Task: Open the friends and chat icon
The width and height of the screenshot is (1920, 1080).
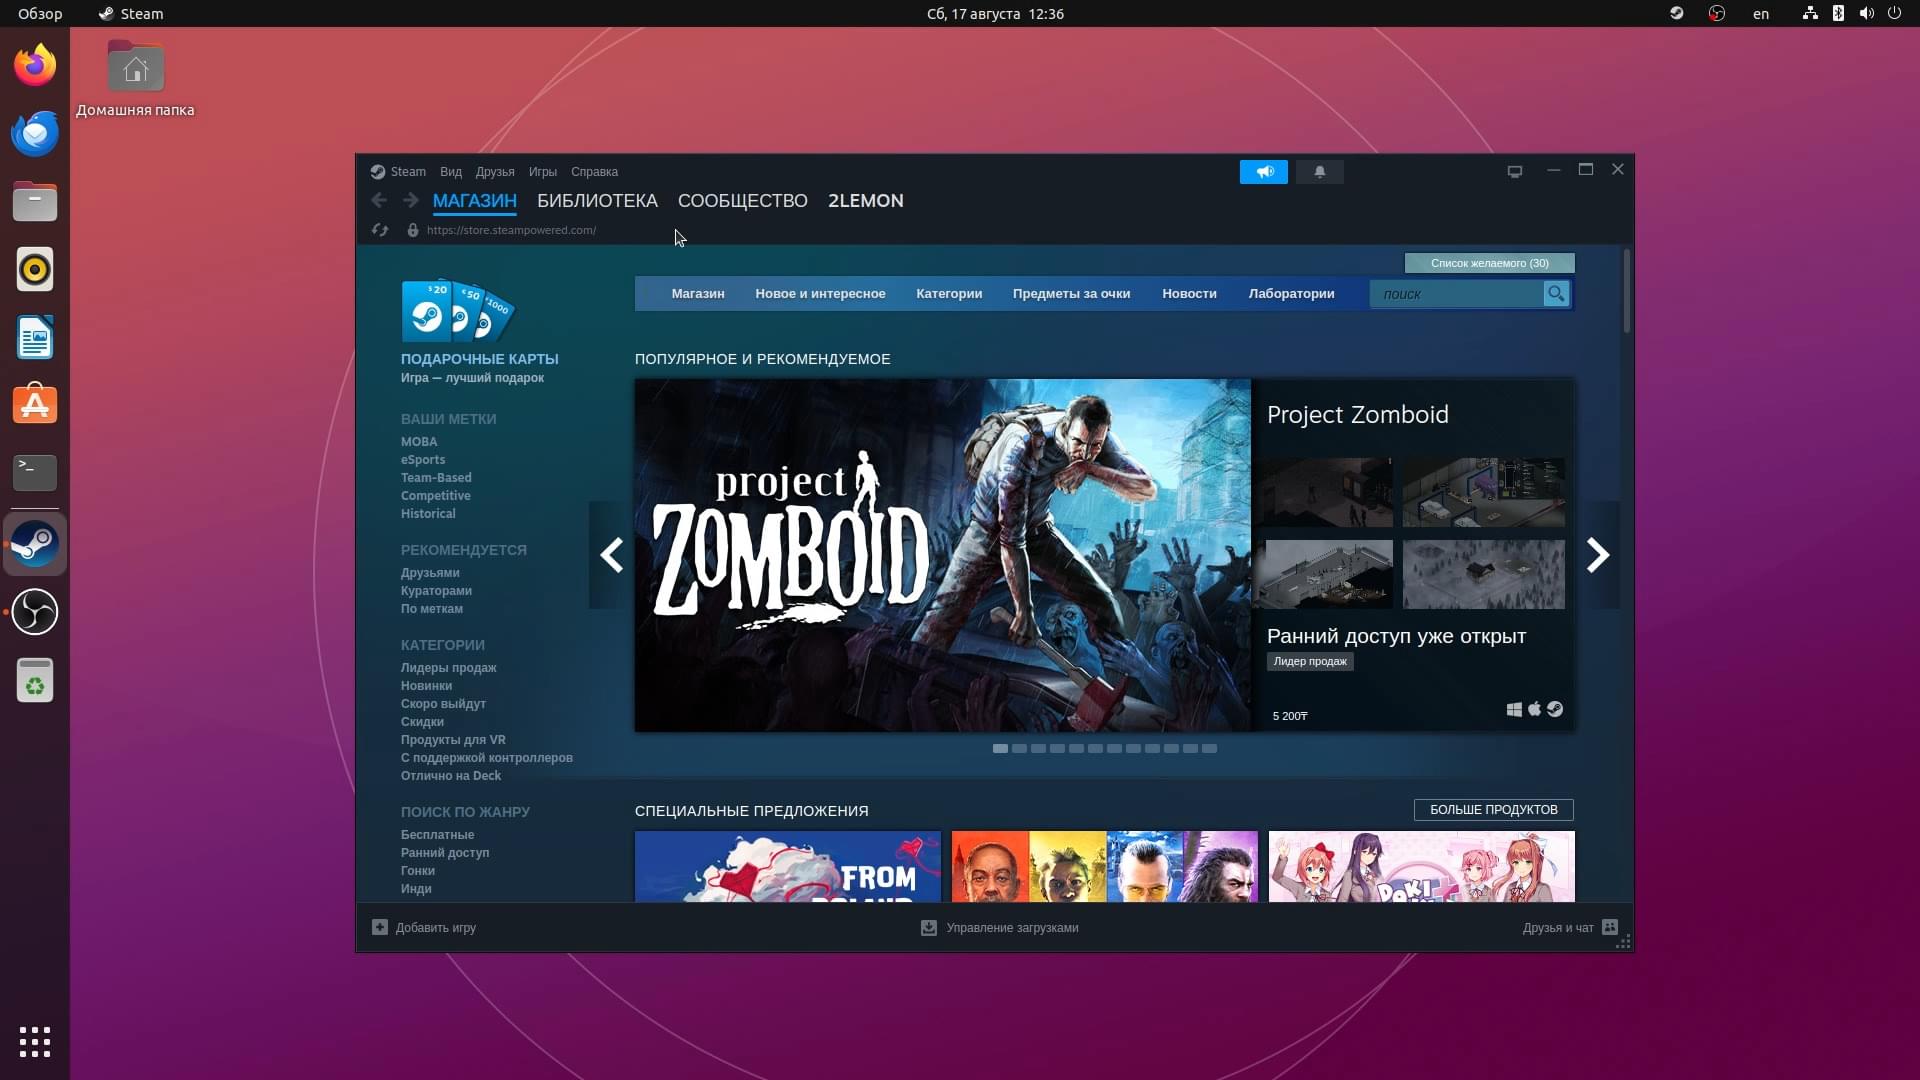Action: click(1610, 928)
